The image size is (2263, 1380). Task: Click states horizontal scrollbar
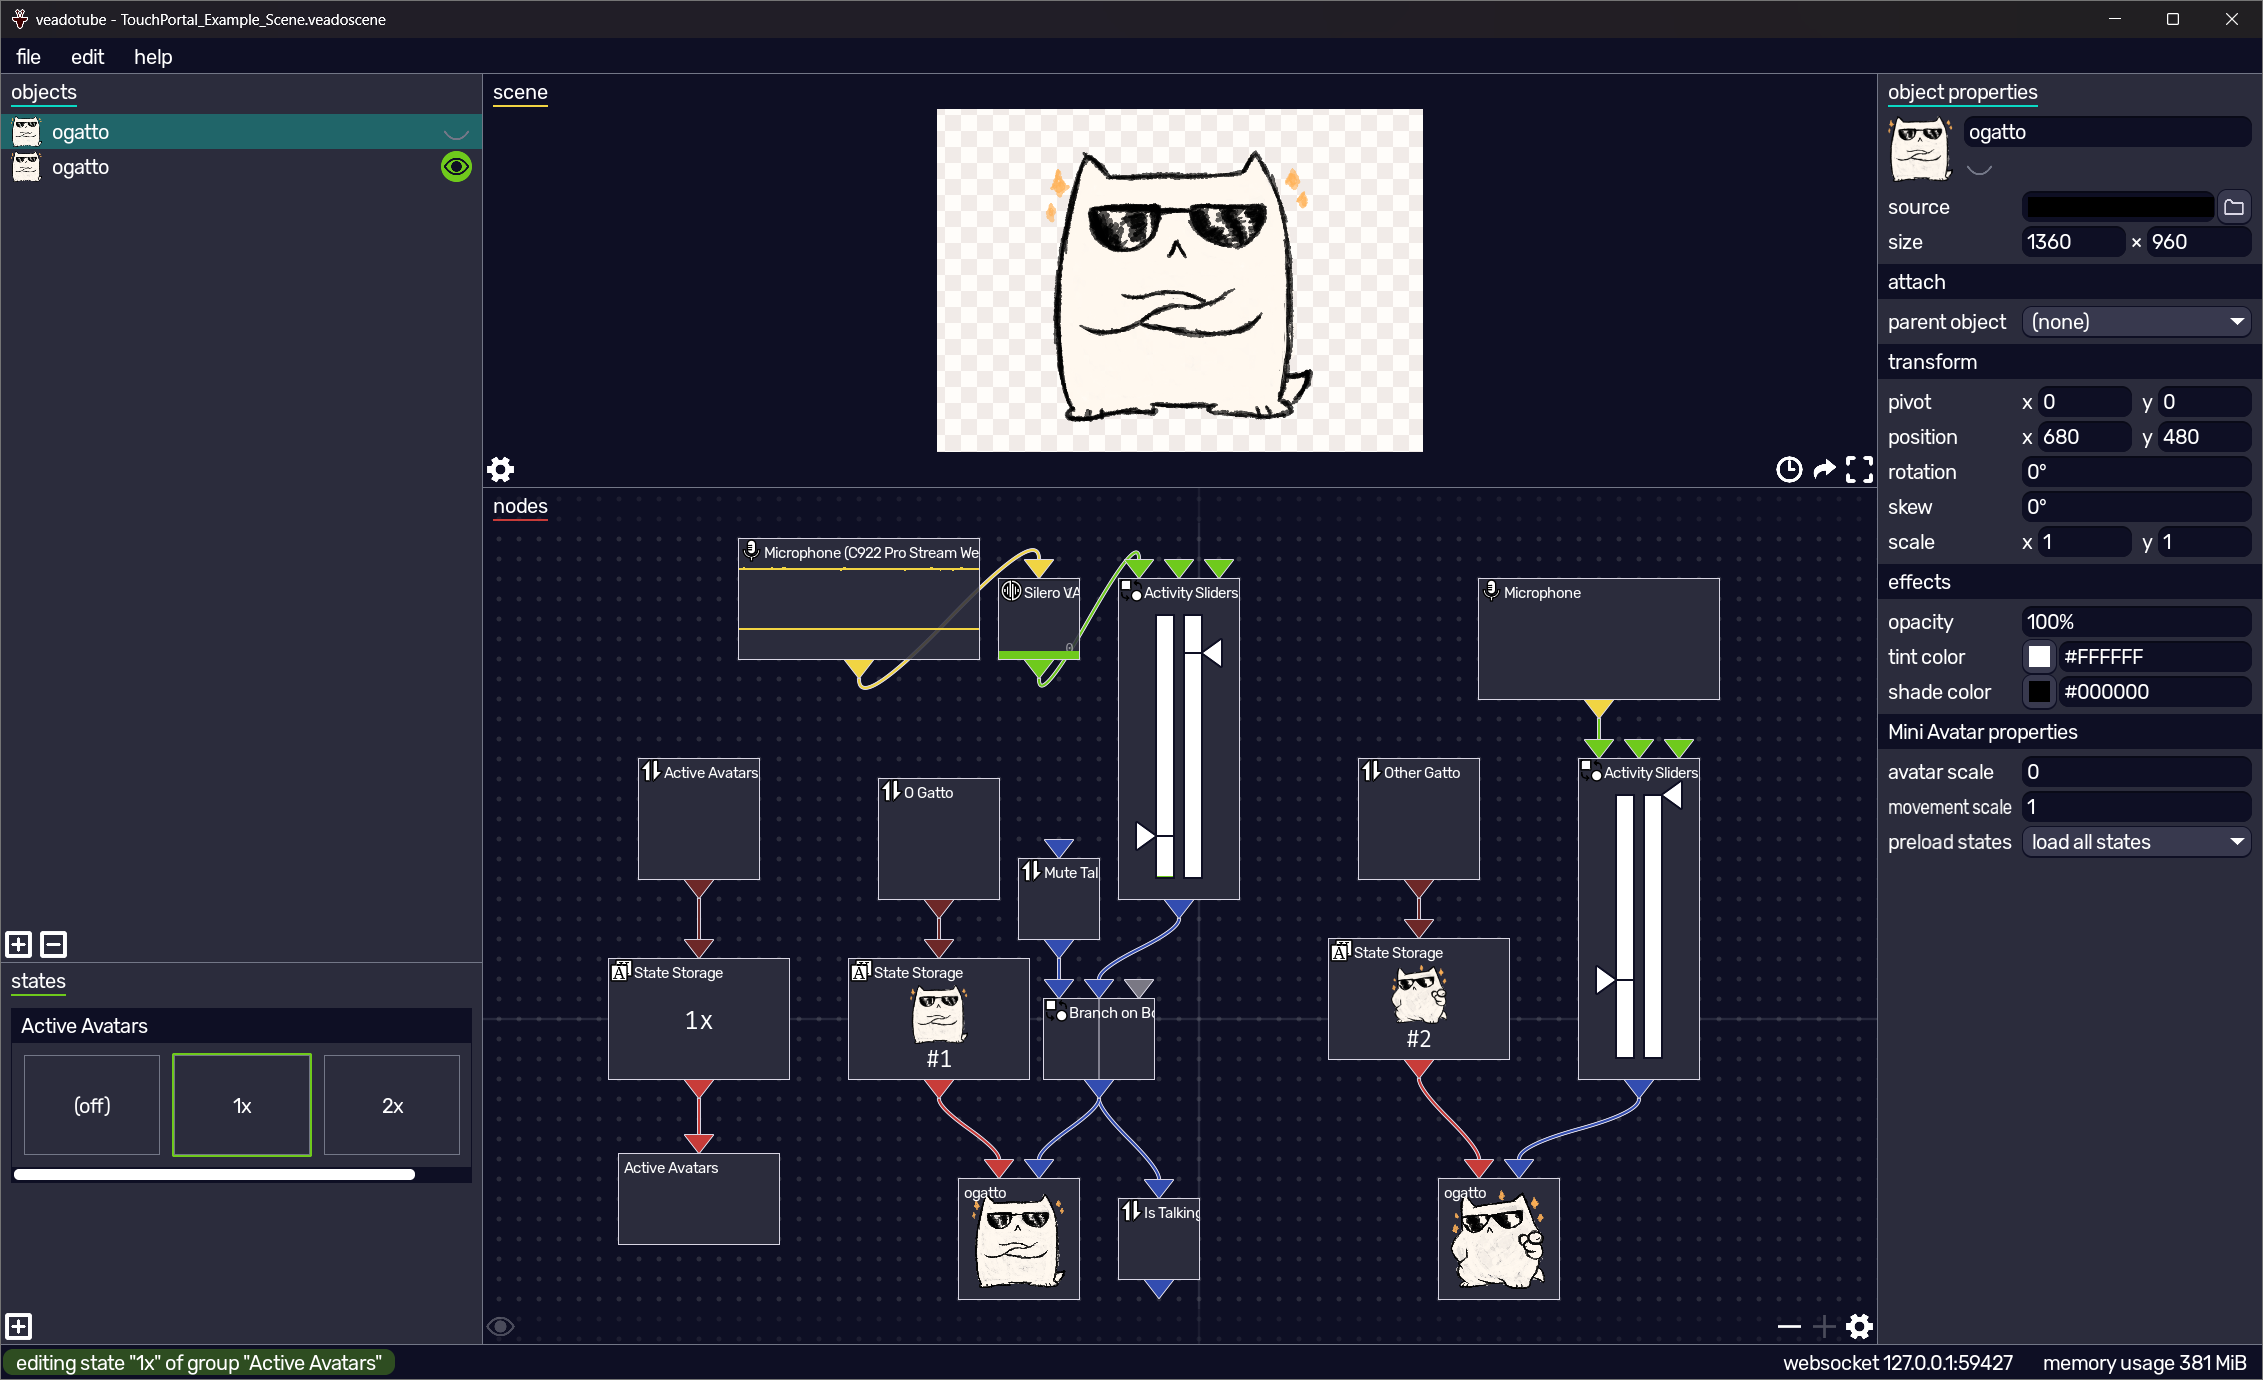pos(214,1175)
